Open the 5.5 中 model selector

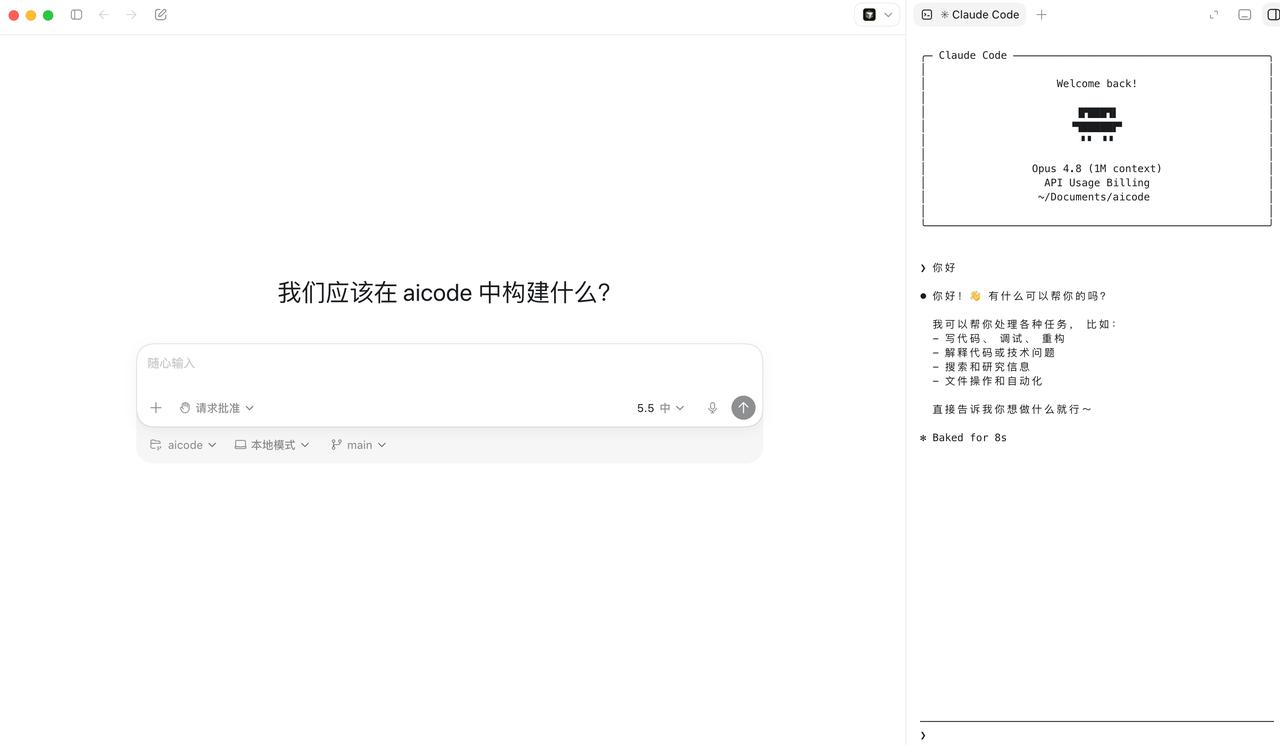pos(660,408)
